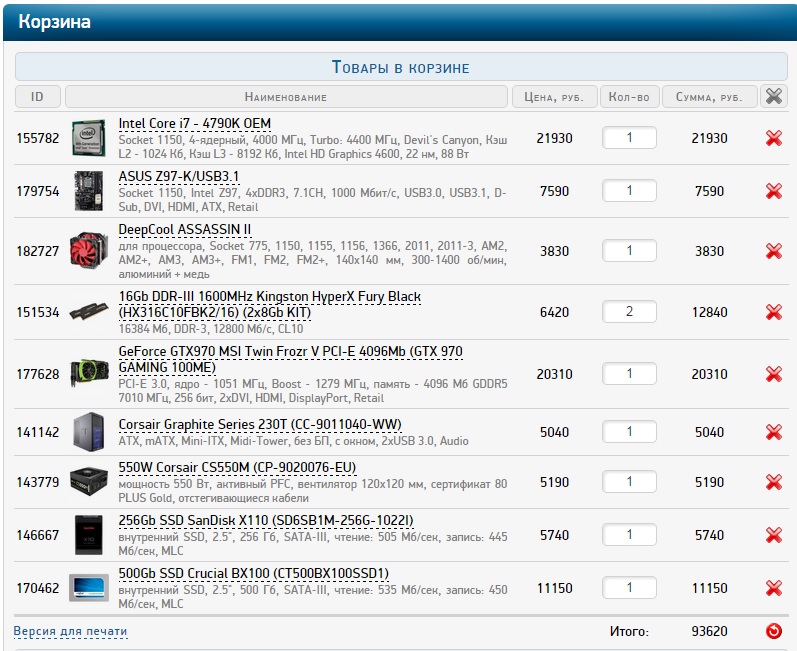Edit quantity field for ASUS Z97-K
This screenshot has width=797, height=651.
pos(629,191)
